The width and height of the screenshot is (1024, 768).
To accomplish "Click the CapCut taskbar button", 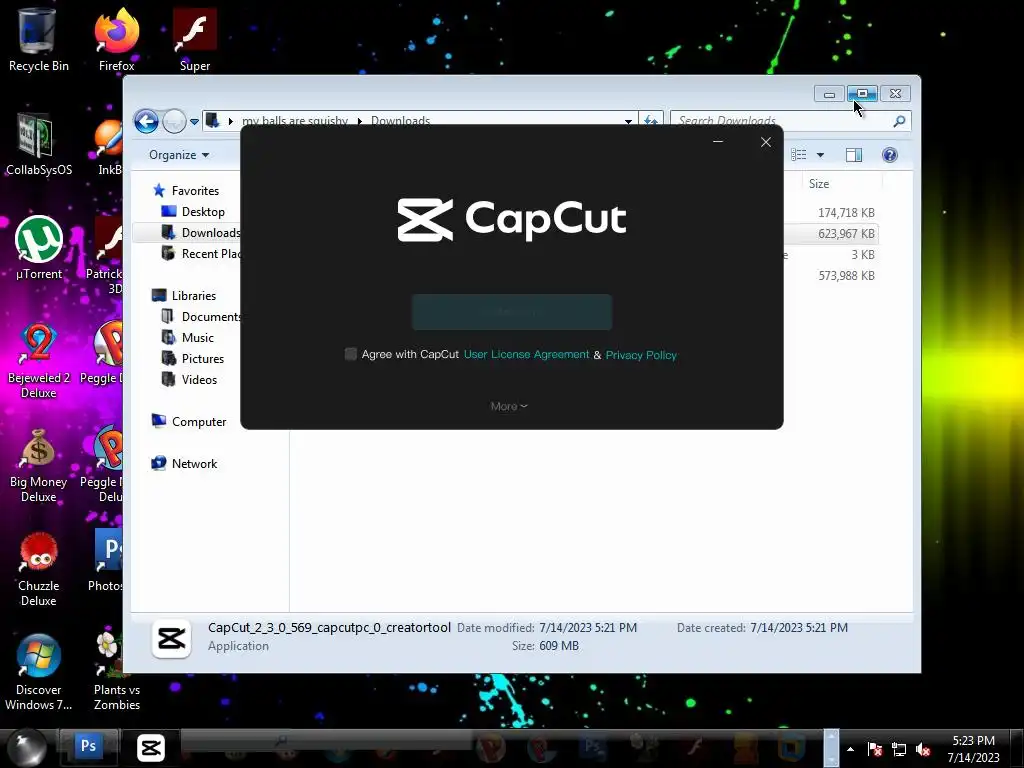I will tap(150, 748).
